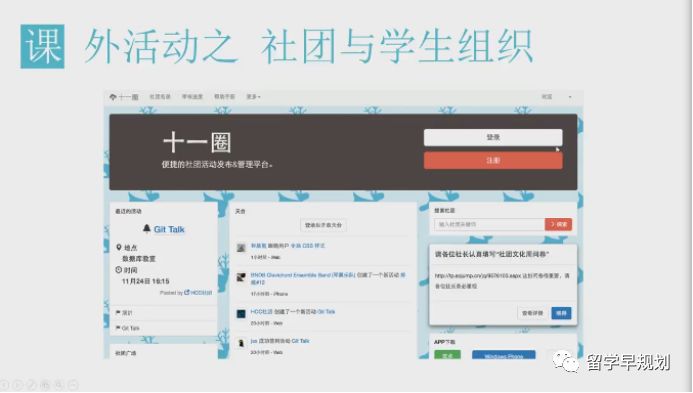The width and height of the screenshot is (693, 393).
Task: Click the location pin icon next to 地点
Action: point(118,248)
